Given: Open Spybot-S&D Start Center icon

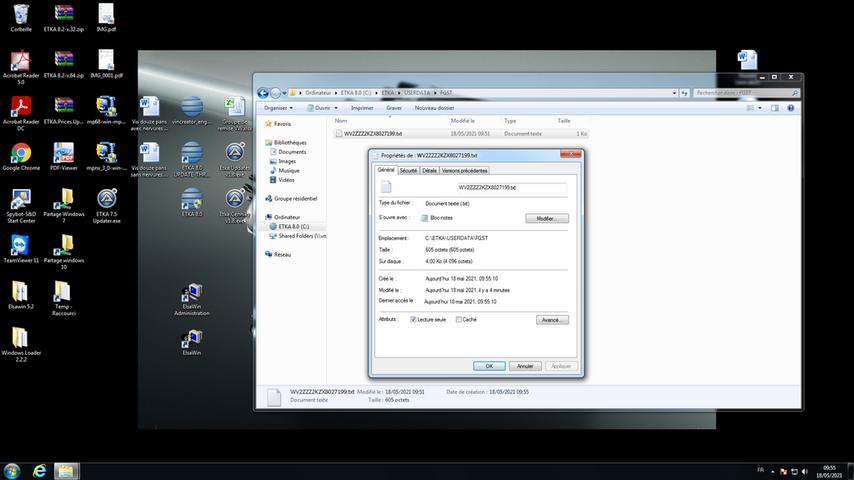Looking at the screenshot, I should (x=21, y=199).
